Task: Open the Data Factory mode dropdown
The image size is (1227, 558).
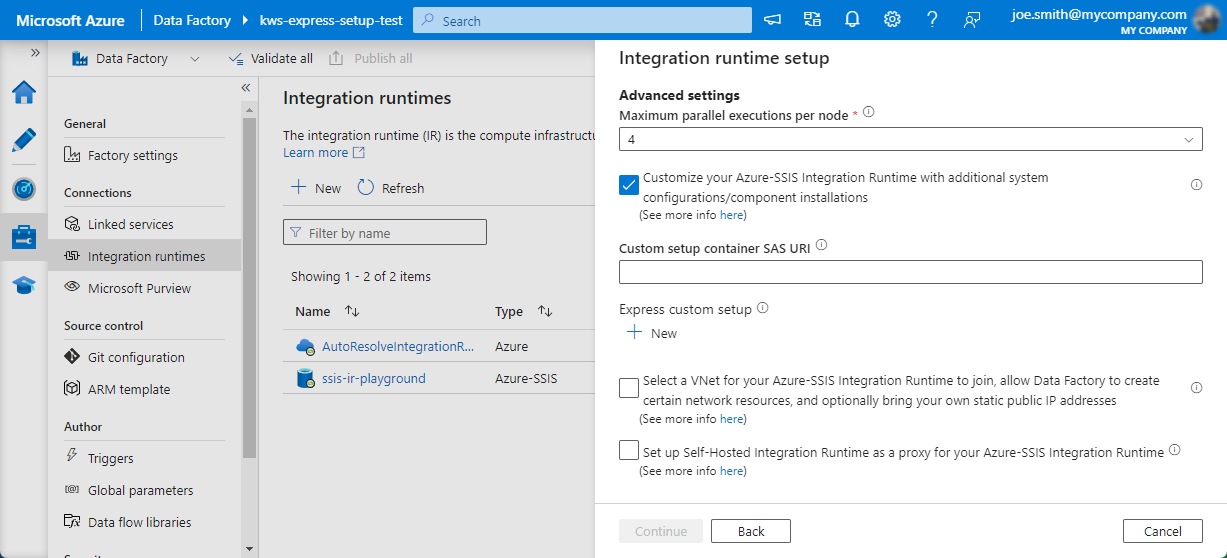Action: 136,59
